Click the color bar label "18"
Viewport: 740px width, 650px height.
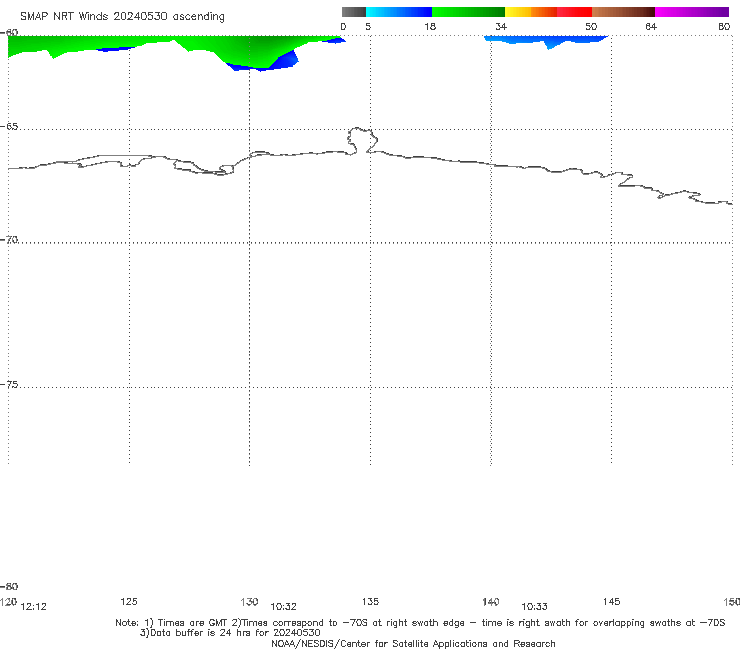pos(430,26)
